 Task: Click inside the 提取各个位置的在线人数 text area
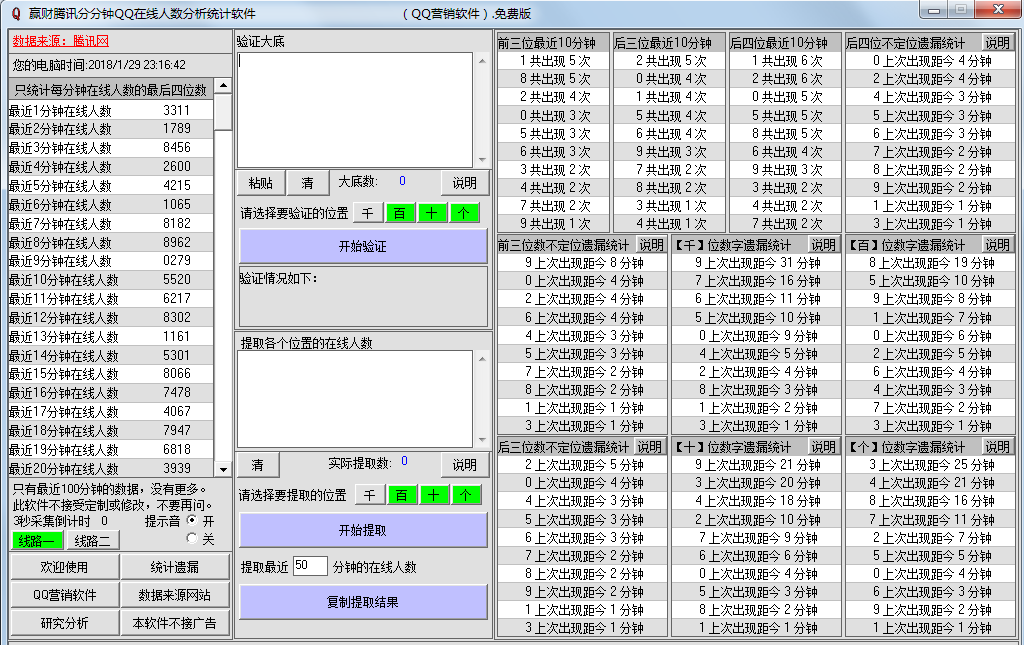(x=355, y=399)
